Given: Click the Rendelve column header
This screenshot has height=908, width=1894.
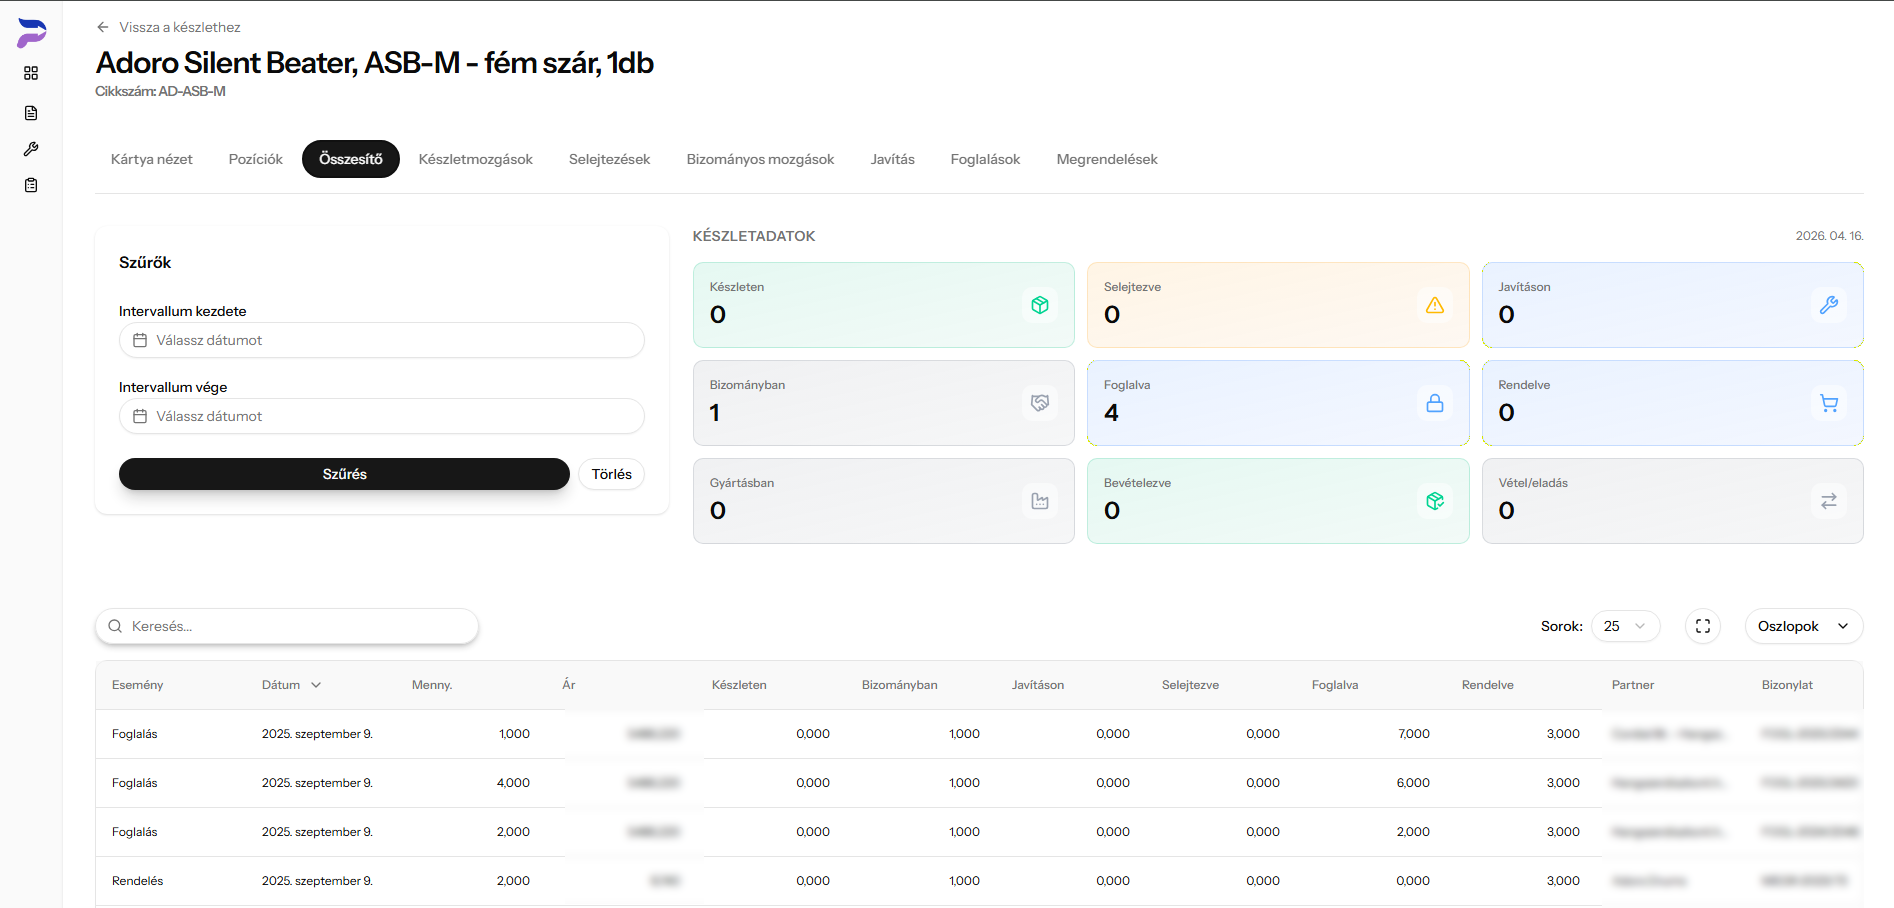Looking at the screenshot, I should pos(1488,685).
